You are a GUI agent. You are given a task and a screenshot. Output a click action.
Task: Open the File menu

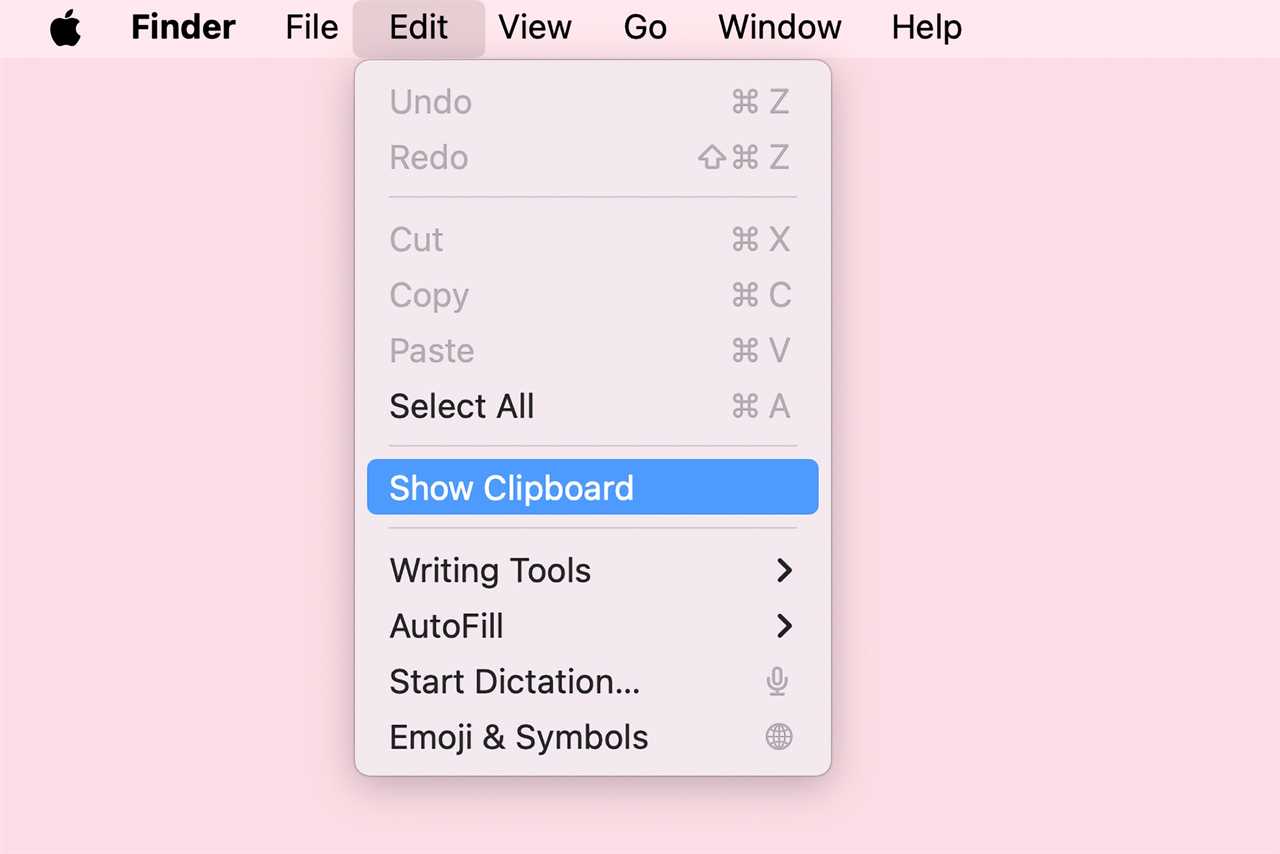click(311, 28)
